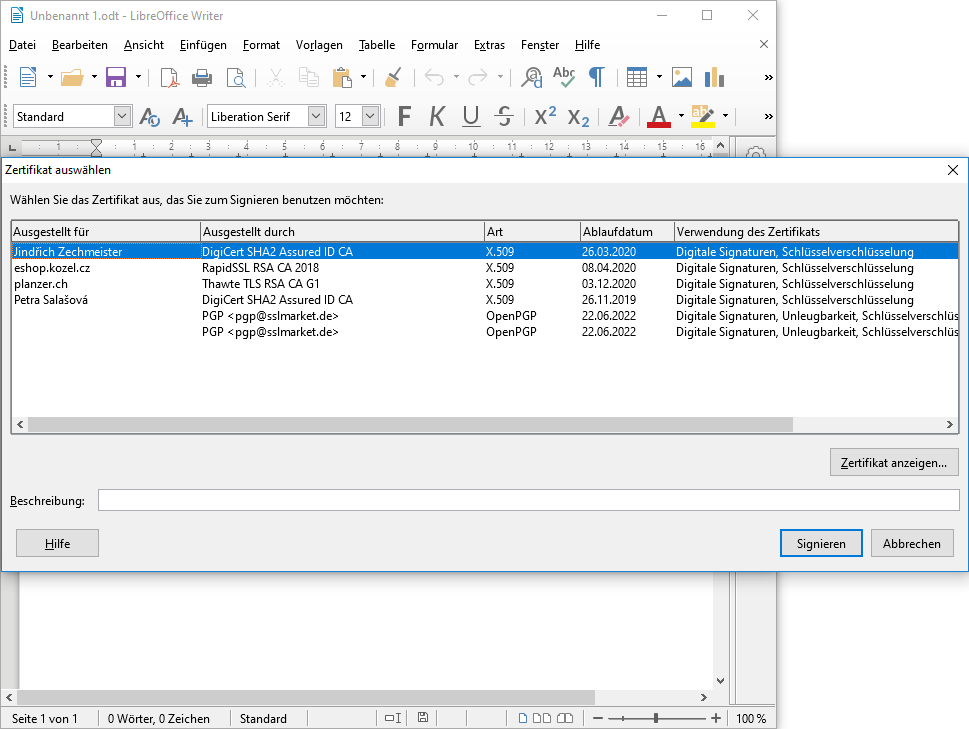
Task: Click the Export as PDF icon
Action: tap(169, 78)
